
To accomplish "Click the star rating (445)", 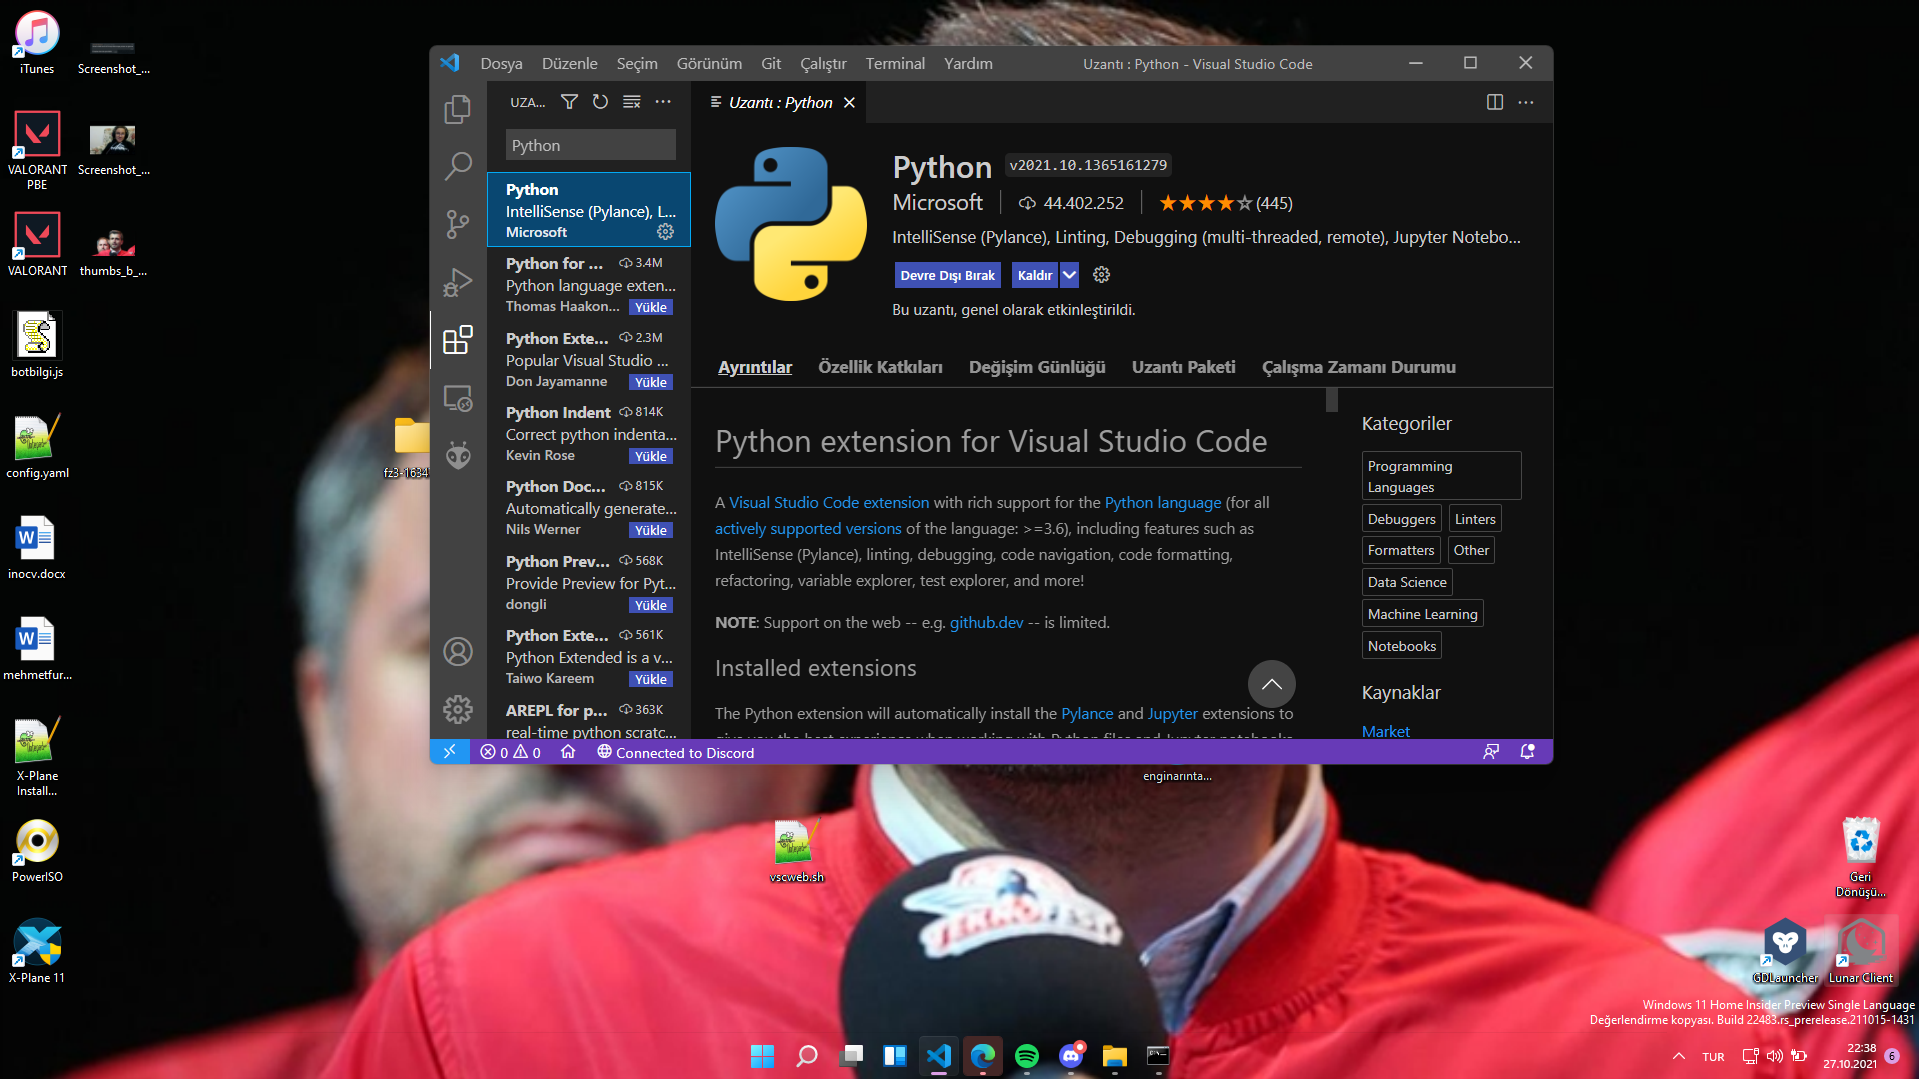I will pos(1225,203).
